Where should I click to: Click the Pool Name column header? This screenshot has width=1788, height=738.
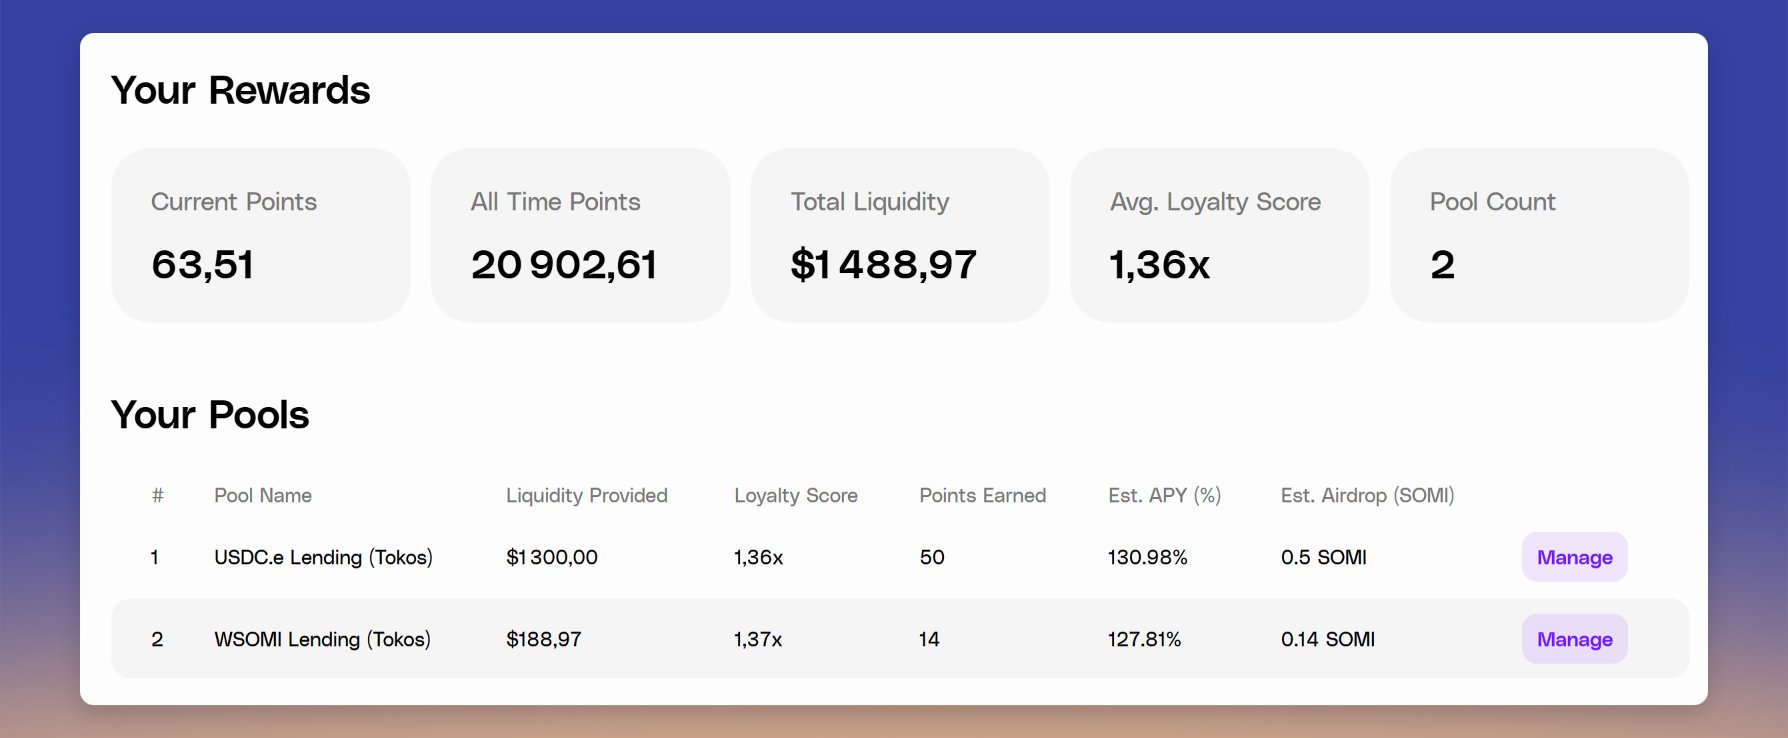pos(263,495)
